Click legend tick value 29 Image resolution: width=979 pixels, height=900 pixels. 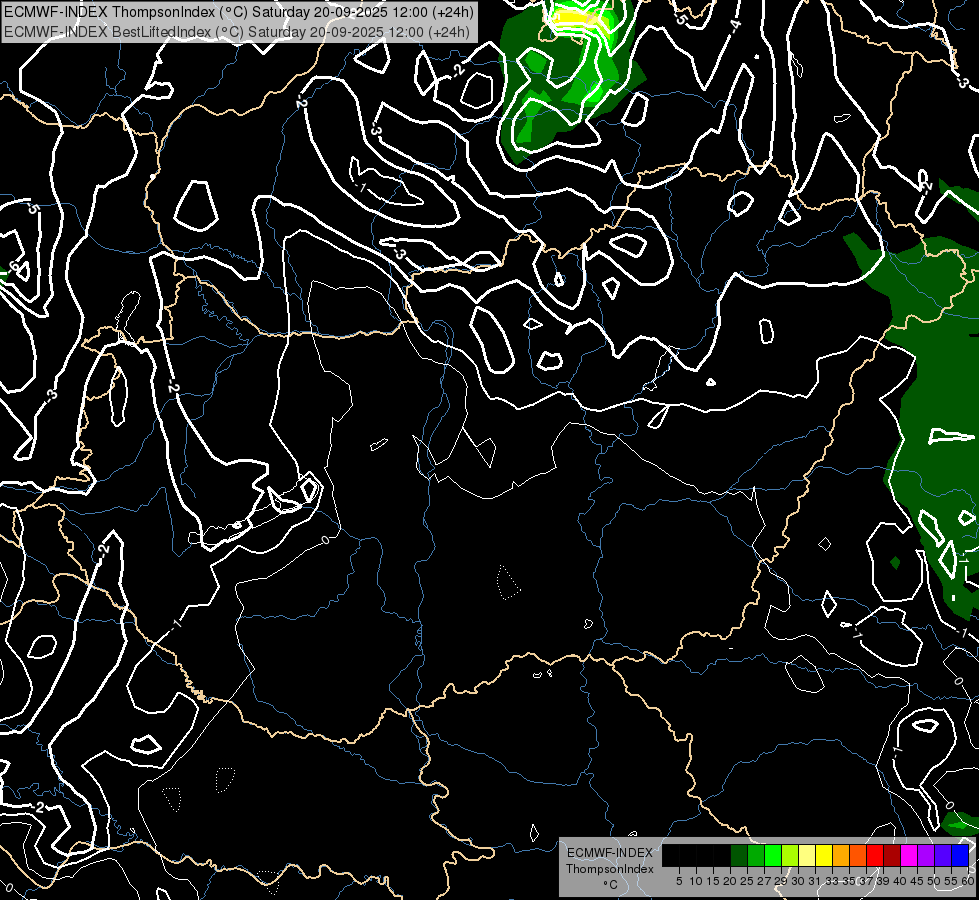pyautogui.click(x=781, y=881)
